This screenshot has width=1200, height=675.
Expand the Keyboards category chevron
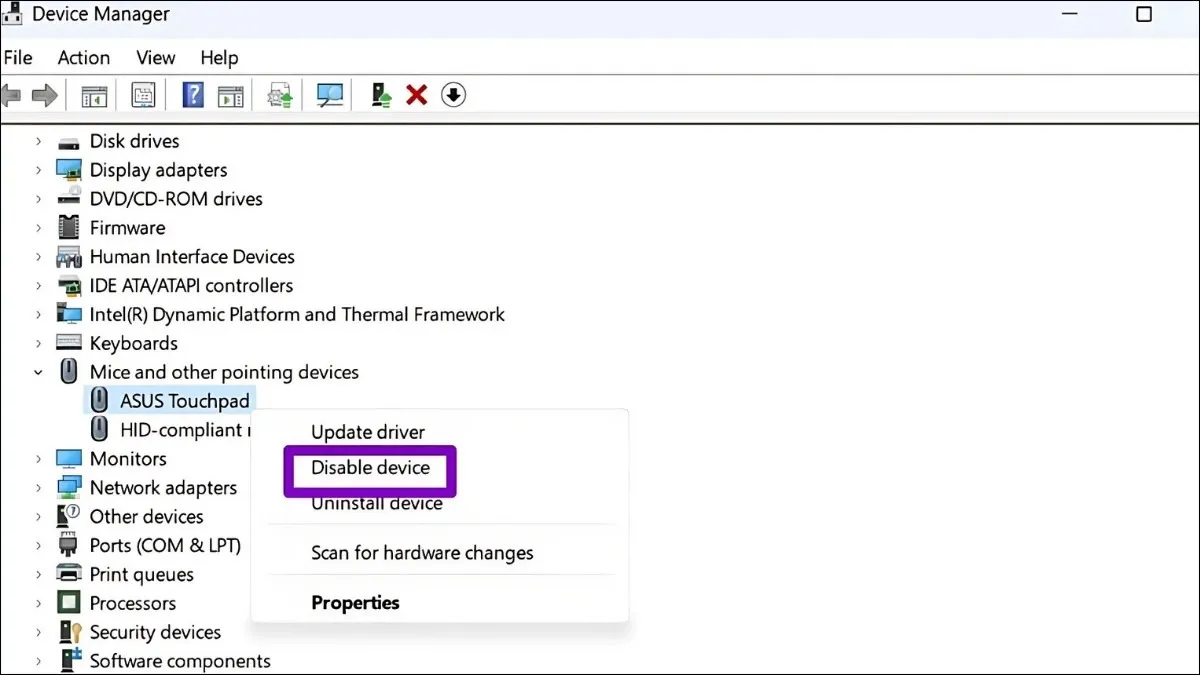pyautogui.click(x=39, y=344)
